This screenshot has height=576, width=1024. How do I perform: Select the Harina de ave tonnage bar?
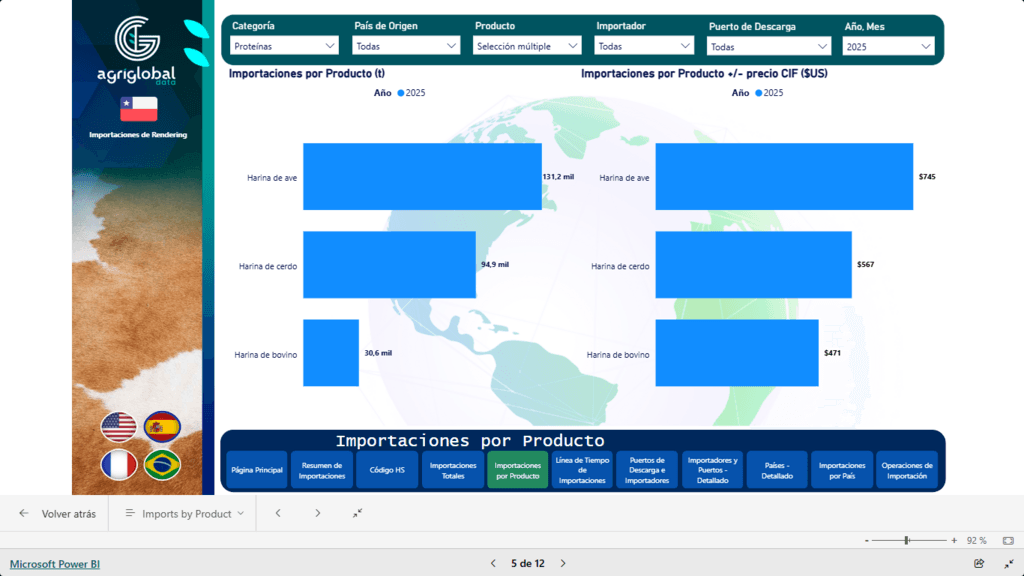coord(422,177)
